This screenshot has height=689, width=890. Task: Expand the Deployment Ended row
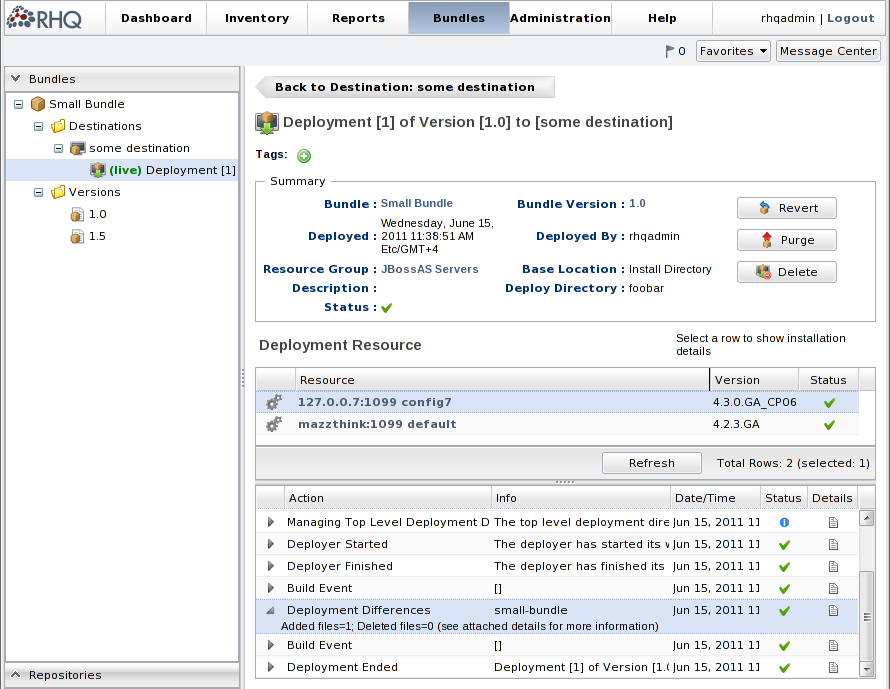[271, 667]
